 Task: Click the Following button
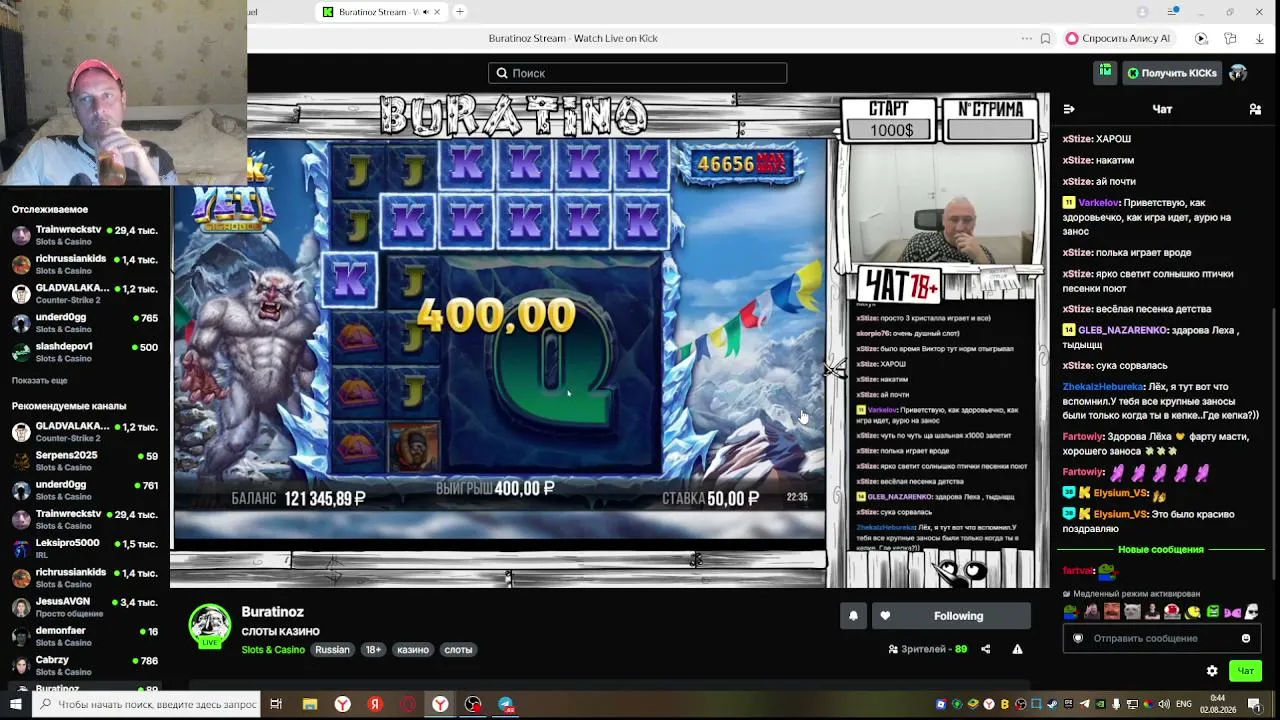coord(951,616)
